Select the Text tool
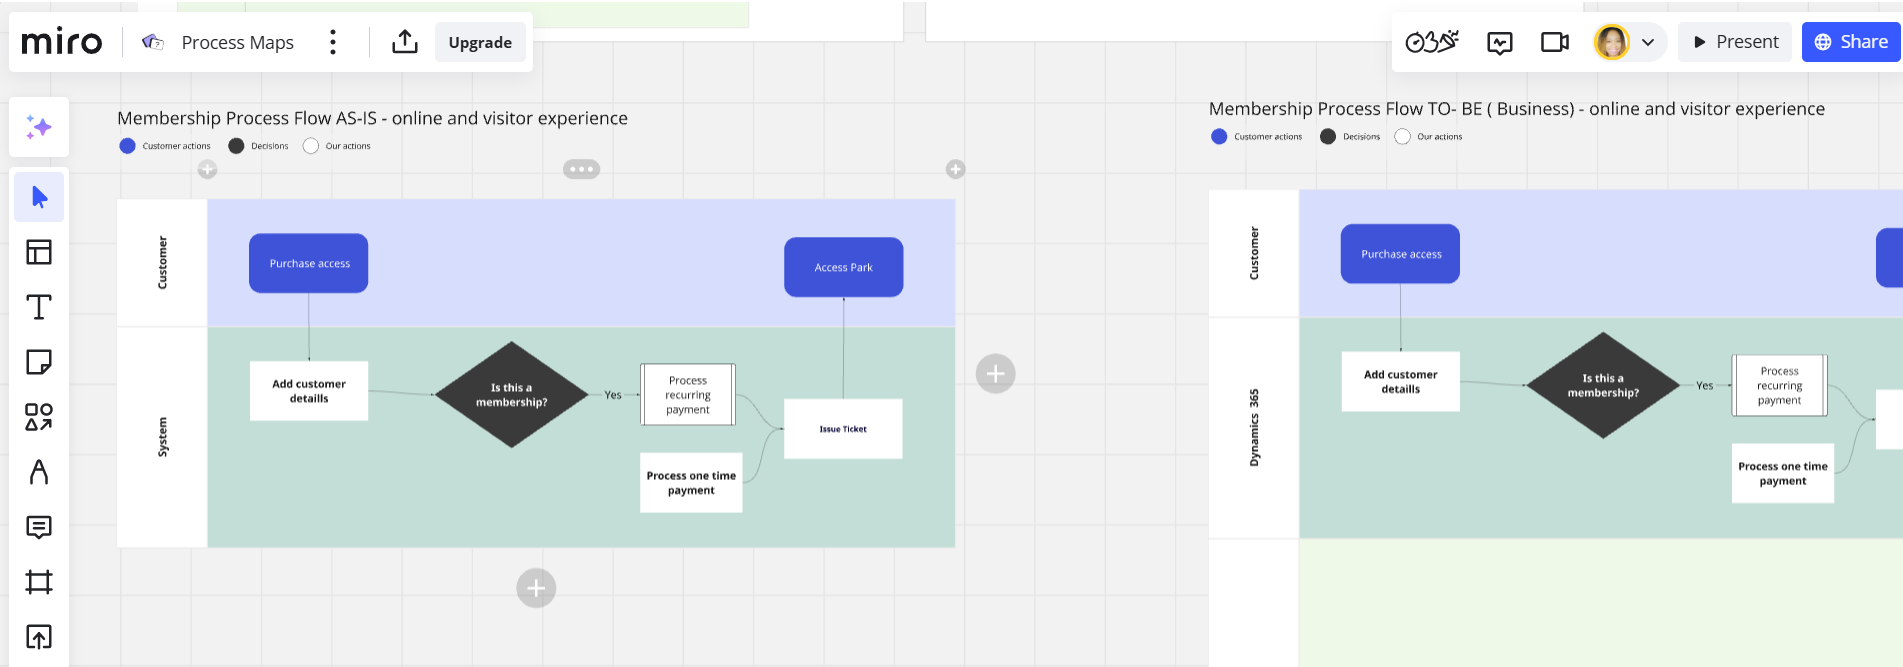The height and width of the screenshot is (667, 1903). (39, 307)
